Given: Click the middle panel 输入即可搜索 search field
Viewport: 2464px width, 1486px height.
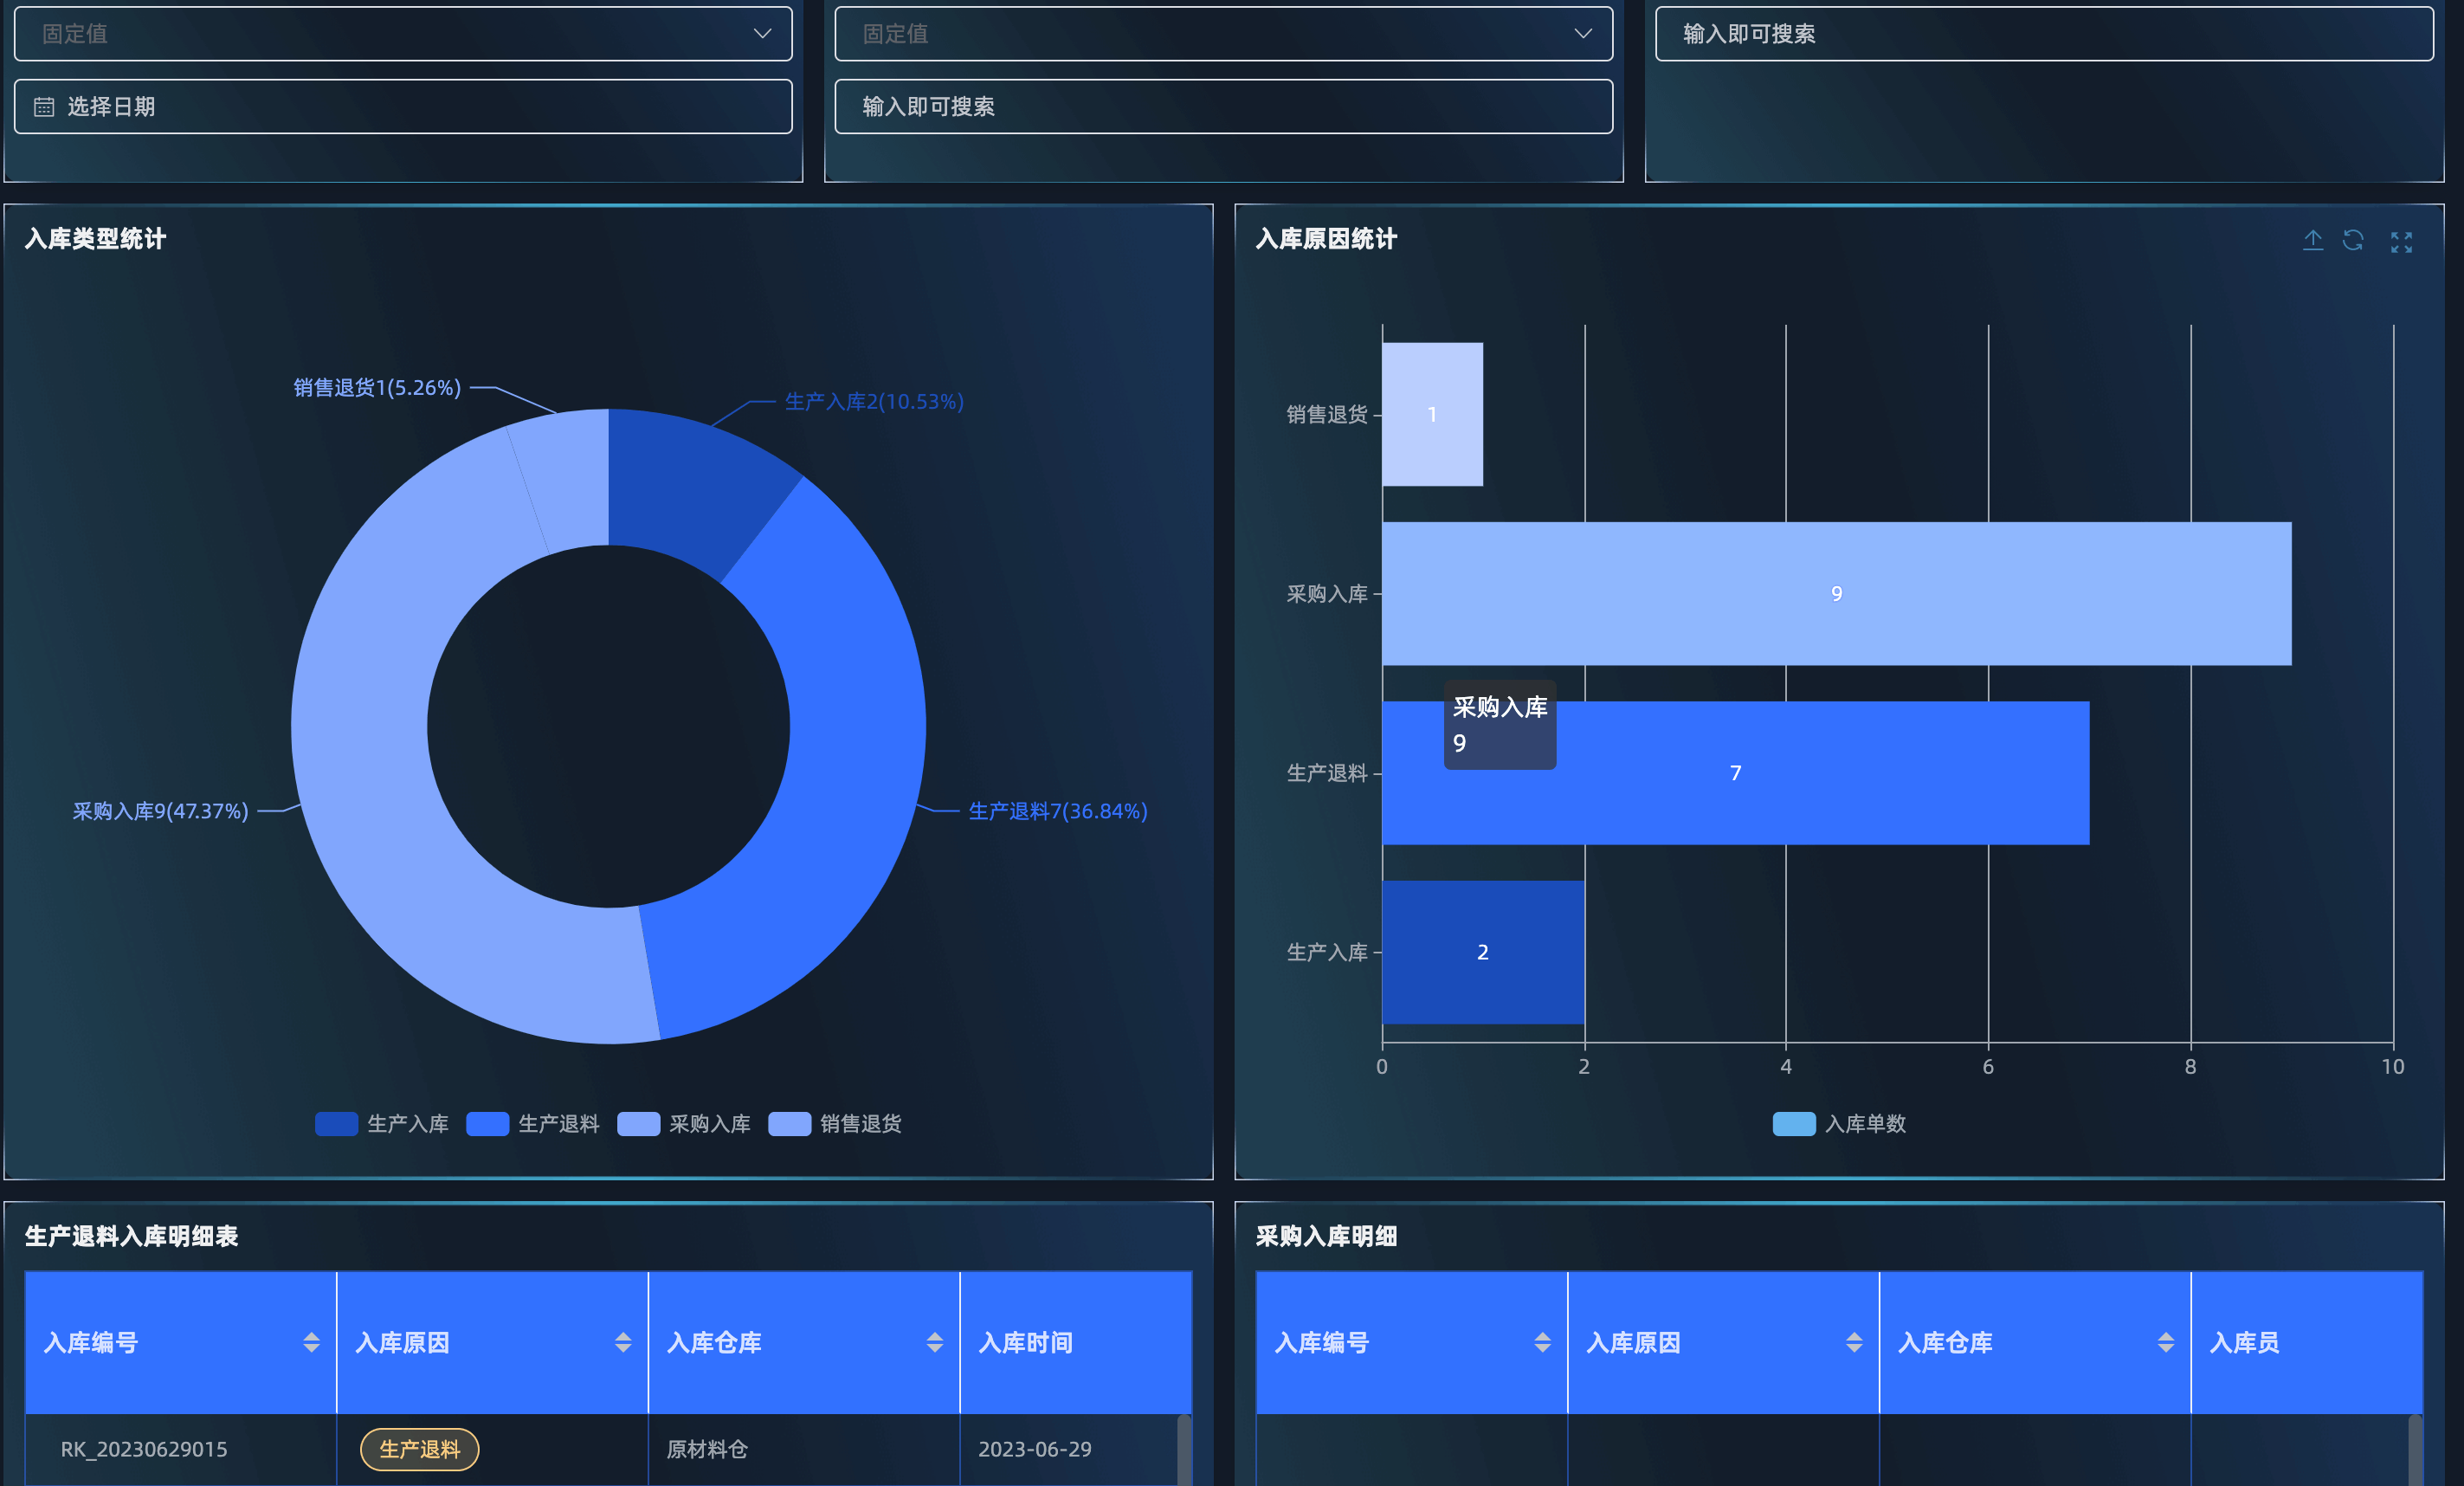Looking at the screenshot, I should pyautogui.click(x=1223, y=107).
